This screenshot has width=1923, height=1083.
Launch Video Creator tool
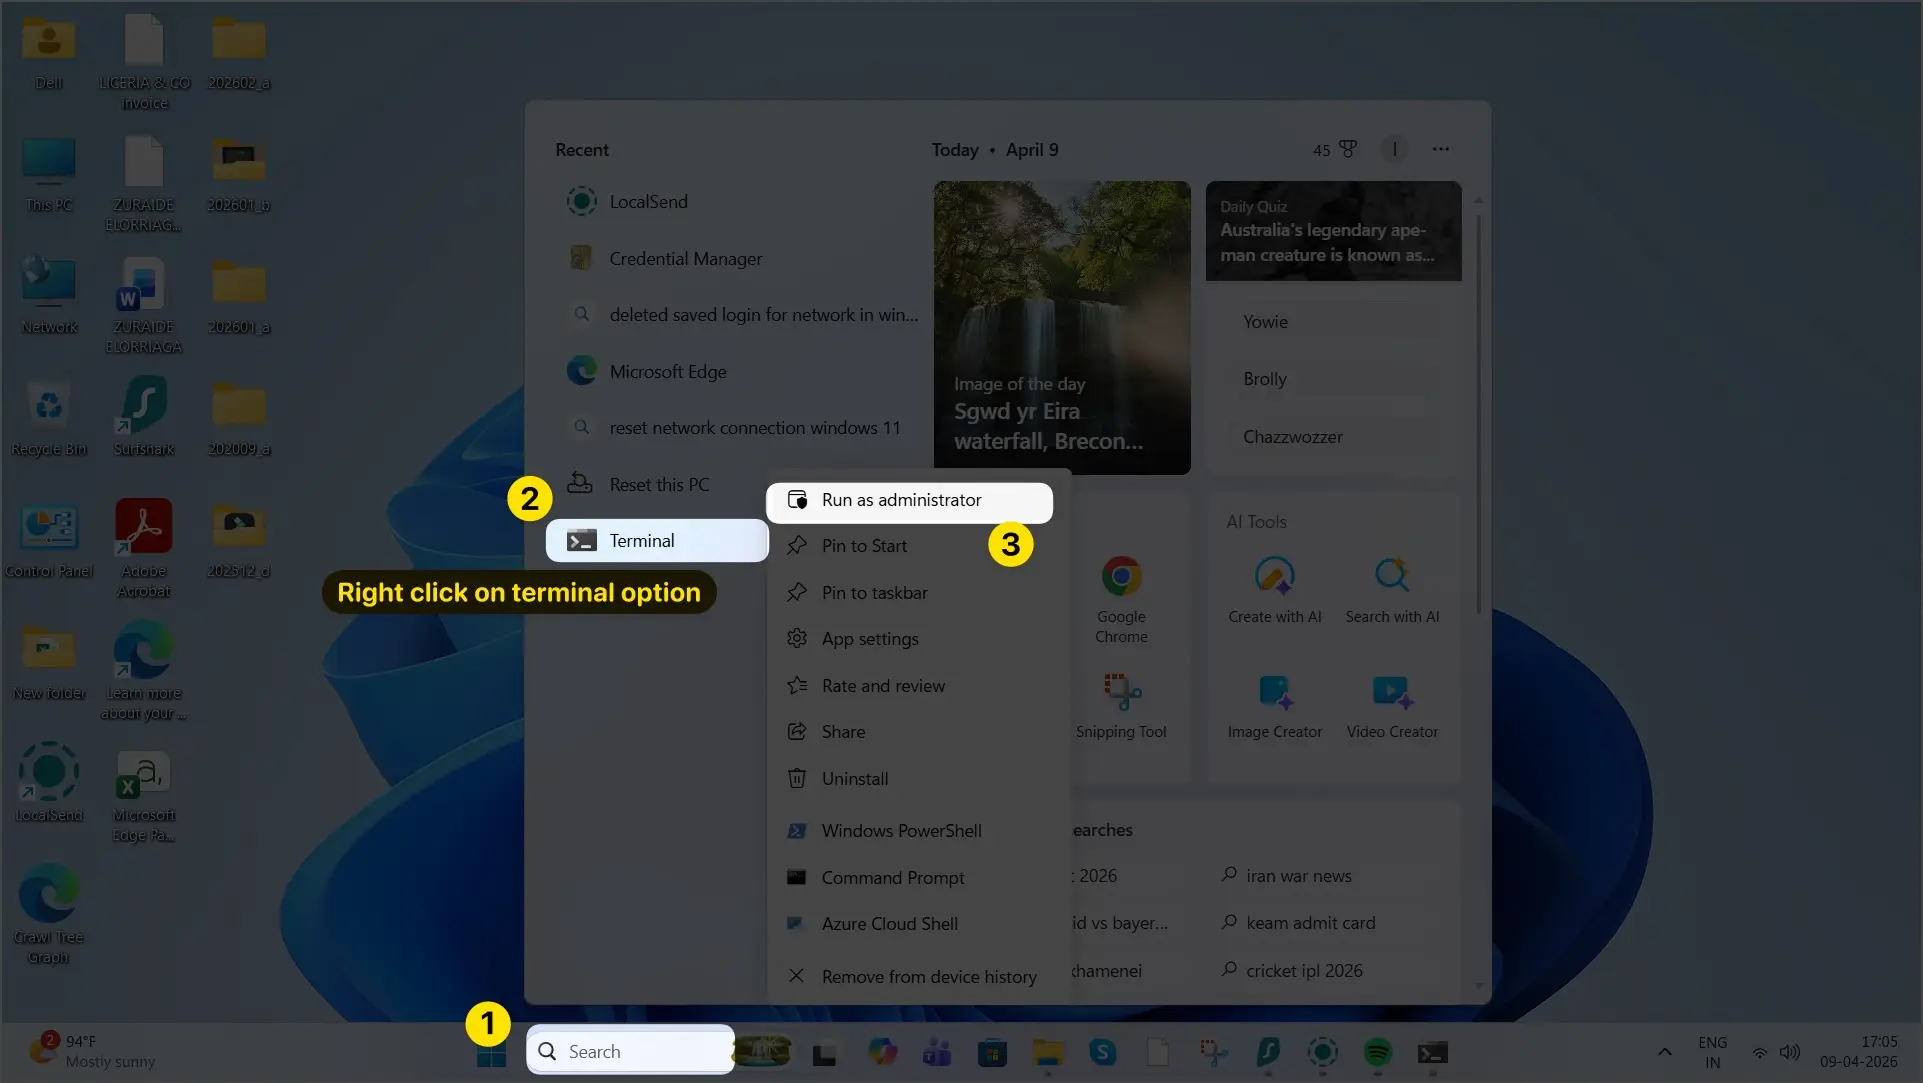click(x=1391, y=693)
